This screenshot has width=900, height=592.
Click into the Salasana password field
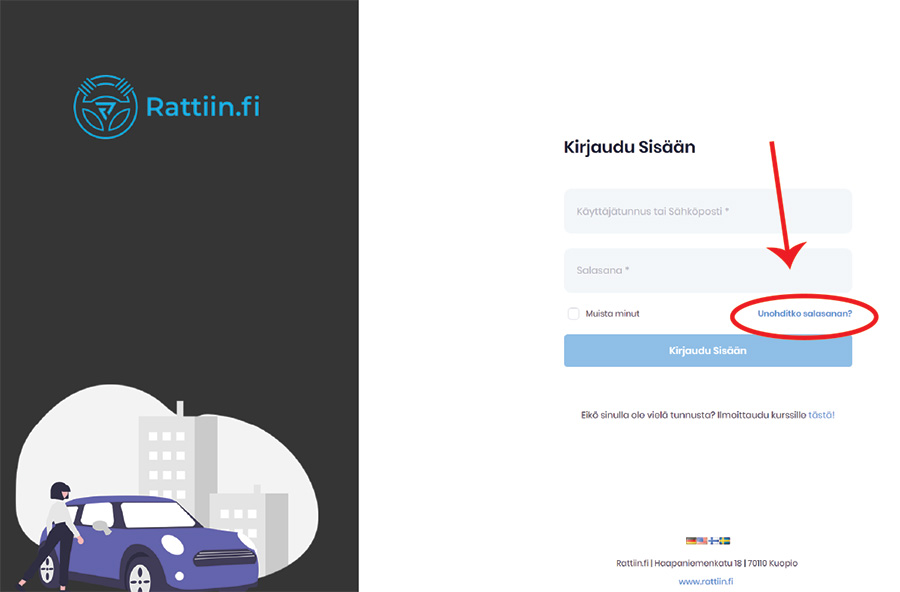click(x=707, y=270)
